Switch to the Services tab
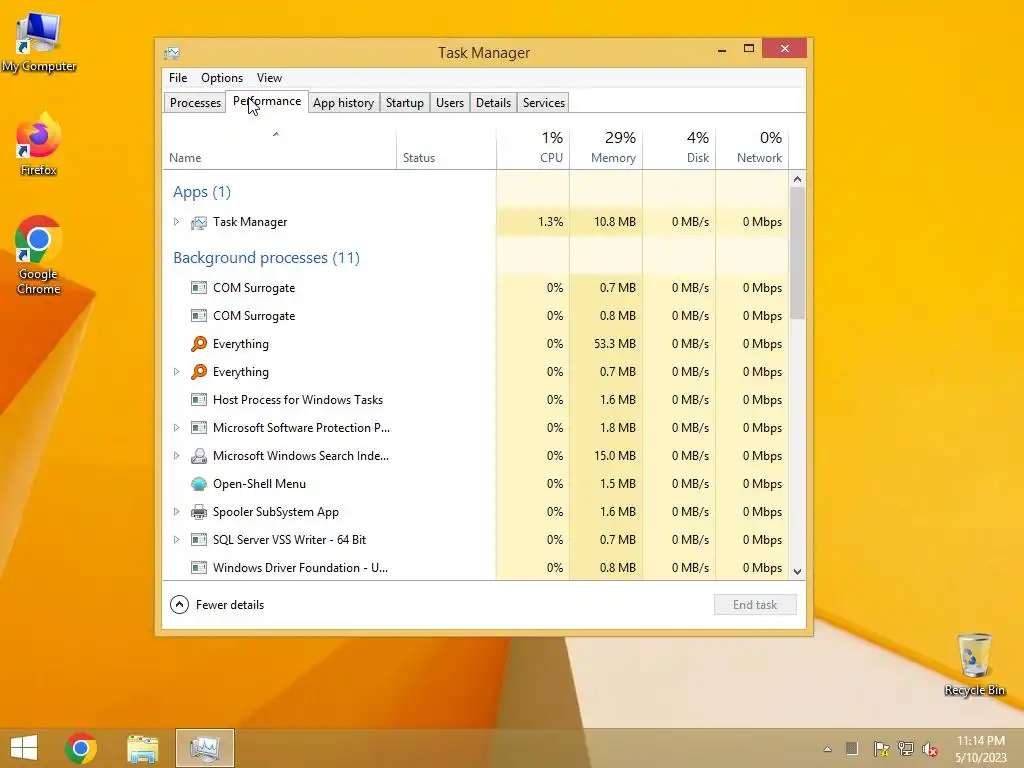The height and width of the screenshot is (768, 1024). 543,103
